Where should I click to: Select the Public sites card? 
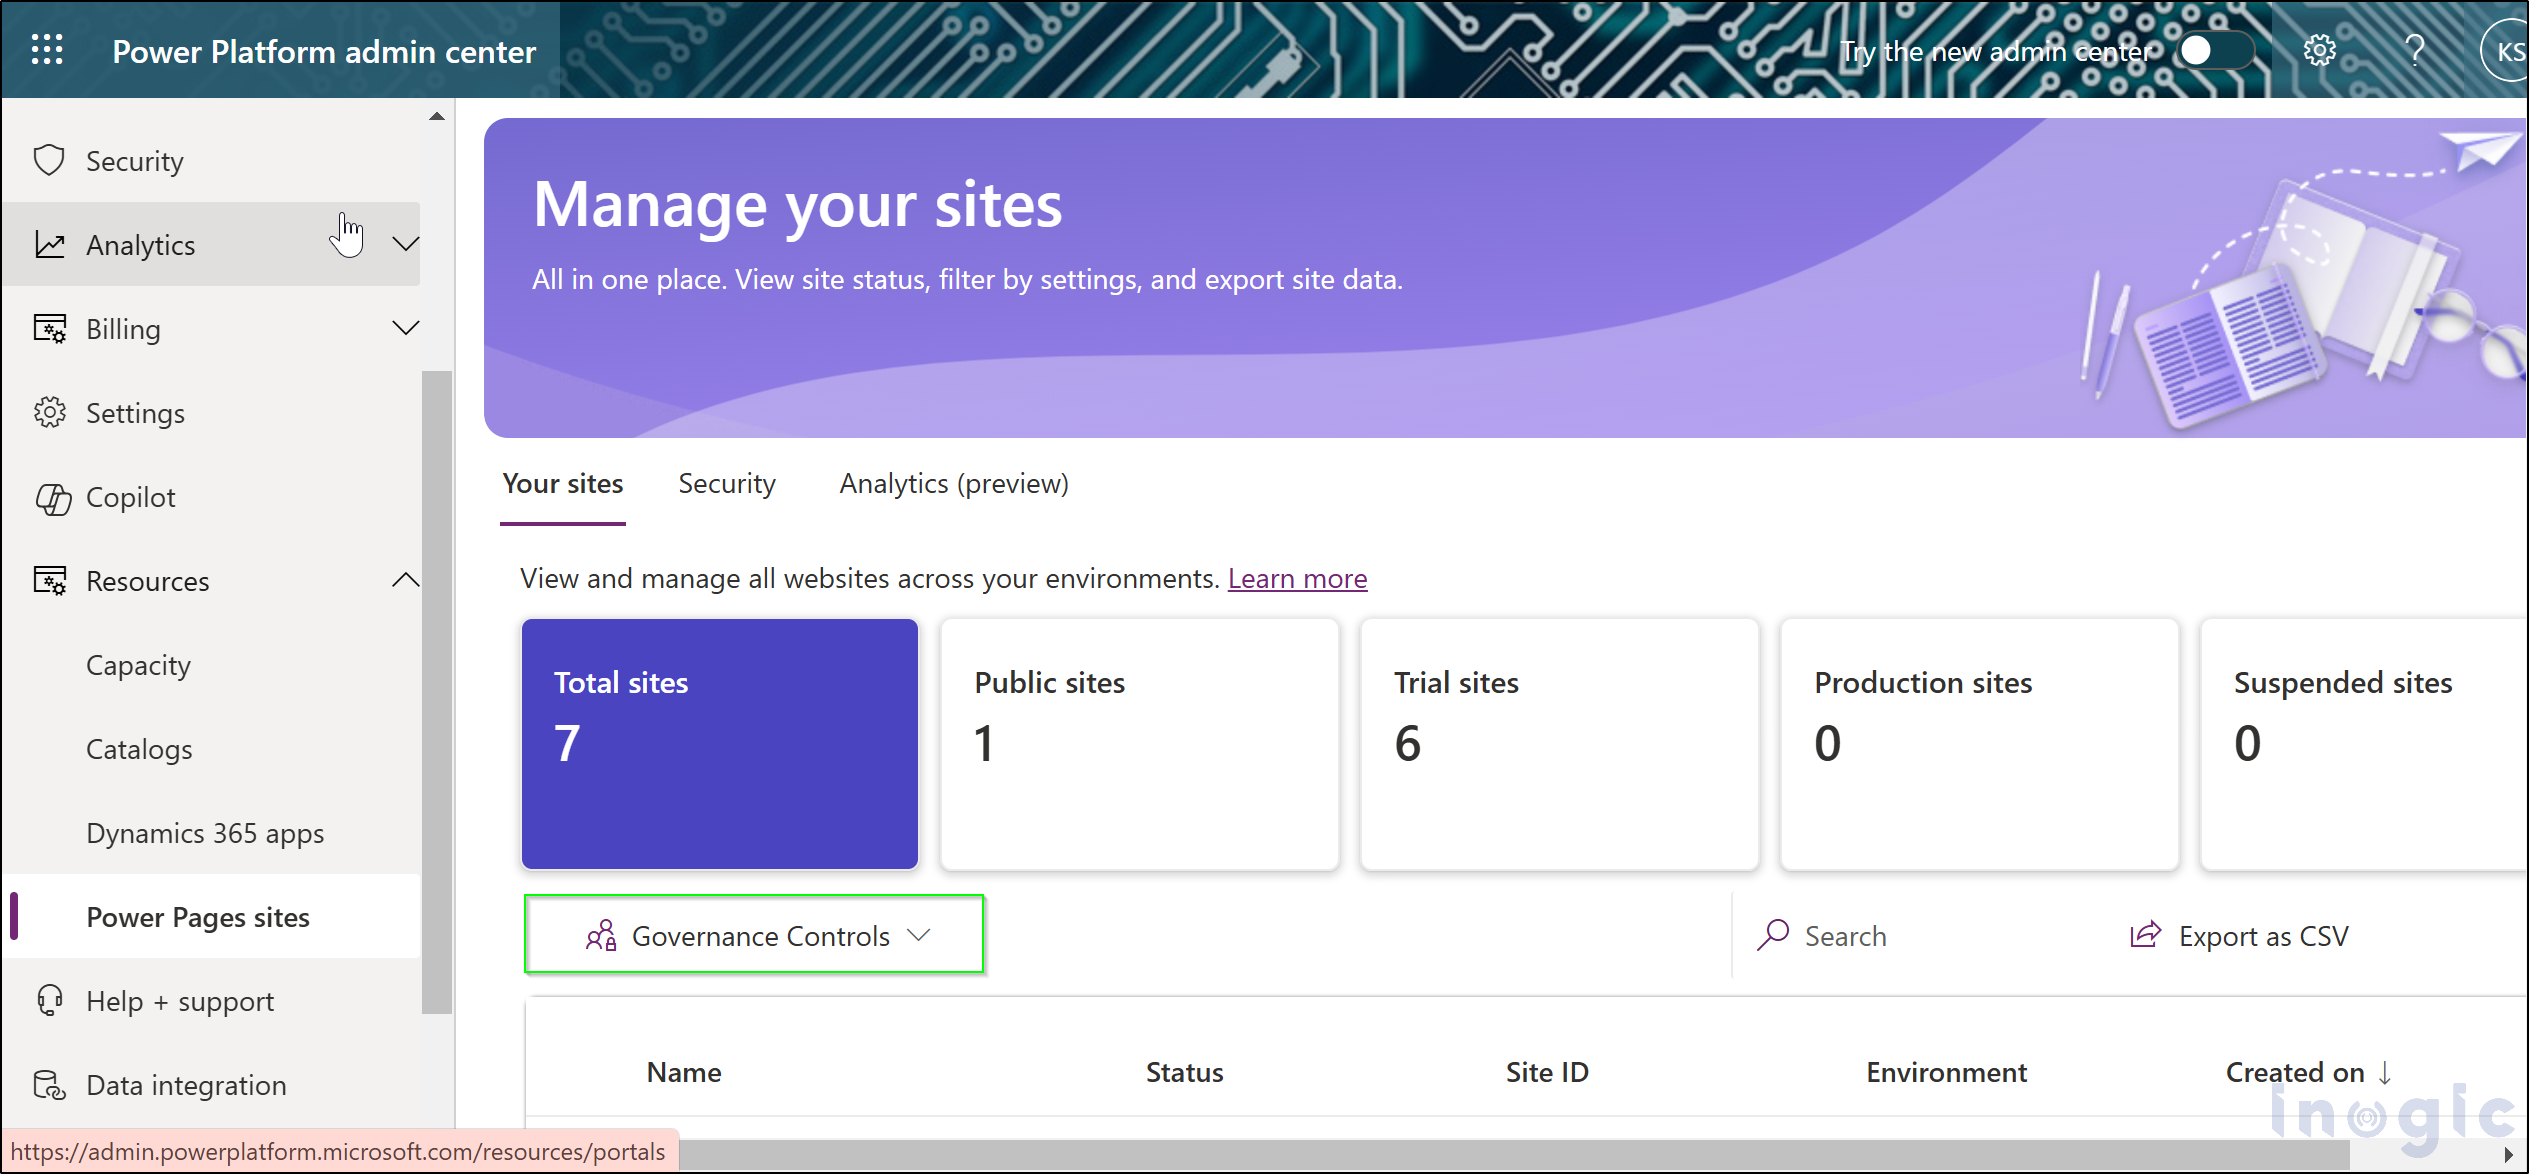(1139, 744)
